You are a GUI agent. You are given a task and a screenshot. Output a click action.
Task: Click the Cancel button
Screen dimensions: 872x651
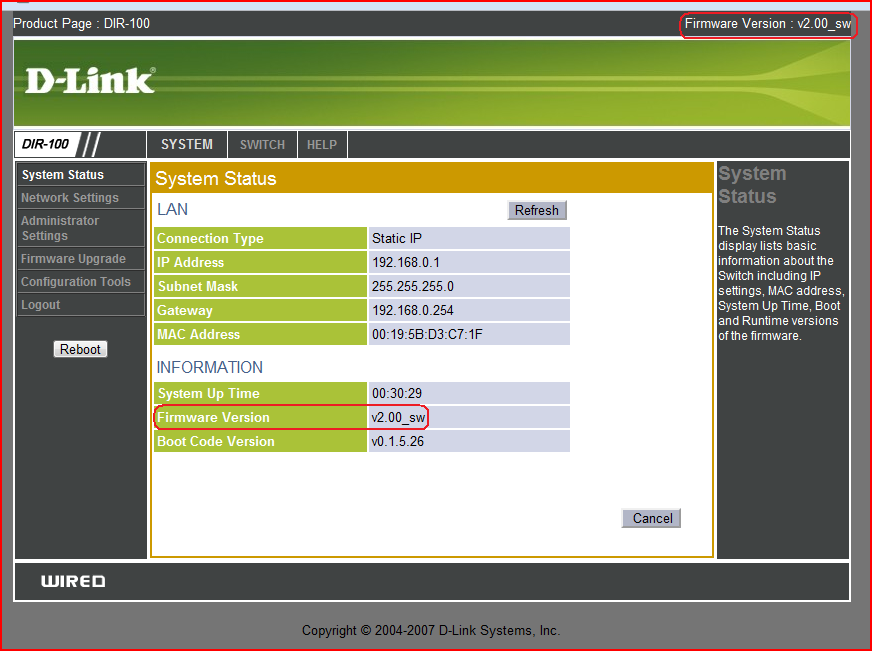(x=652, y=518)
